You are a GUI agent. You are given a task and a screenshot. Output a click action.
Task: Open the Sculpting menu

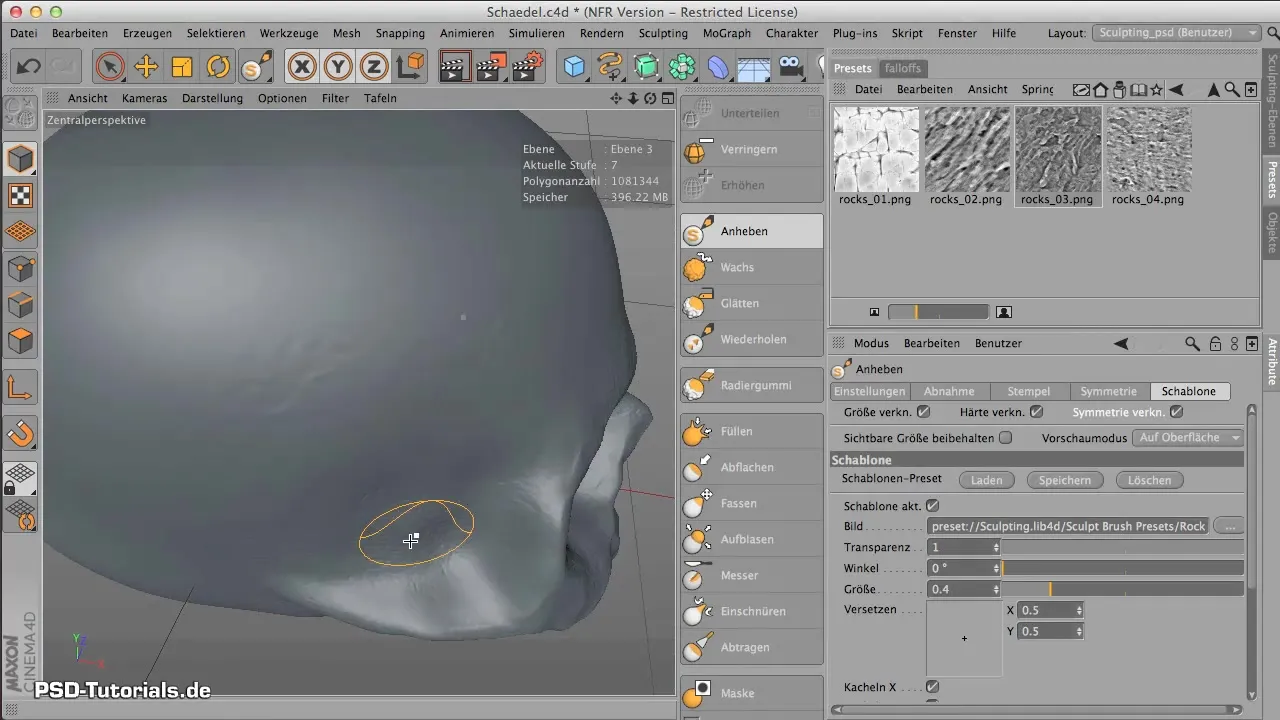pyautogui.click(x=663, y=33)
